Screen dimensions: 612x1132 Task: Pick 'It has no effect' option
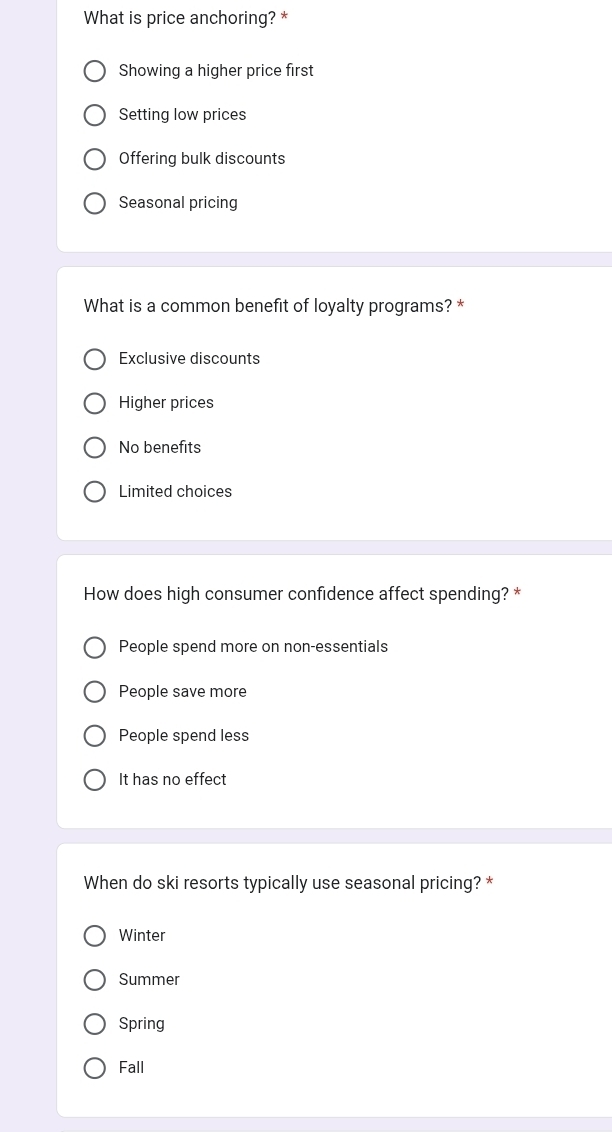pyautogui.click(x=95, y=780)
